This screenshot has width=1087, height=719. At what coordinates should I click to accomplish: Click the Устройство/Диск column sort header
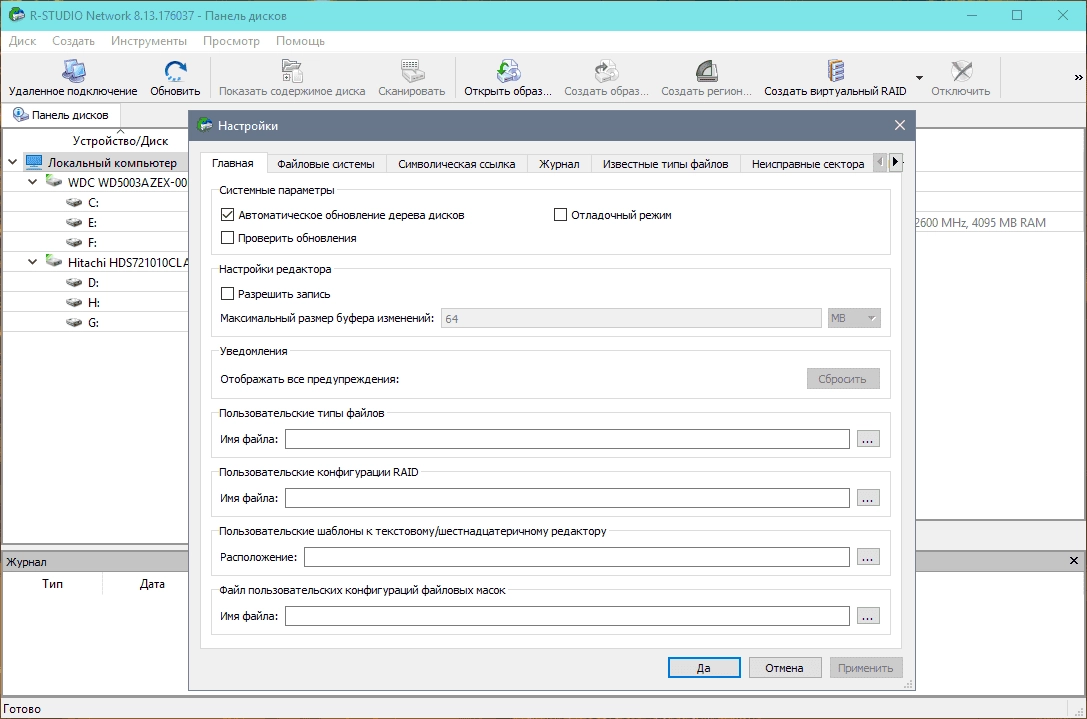(x=121, y=141)
